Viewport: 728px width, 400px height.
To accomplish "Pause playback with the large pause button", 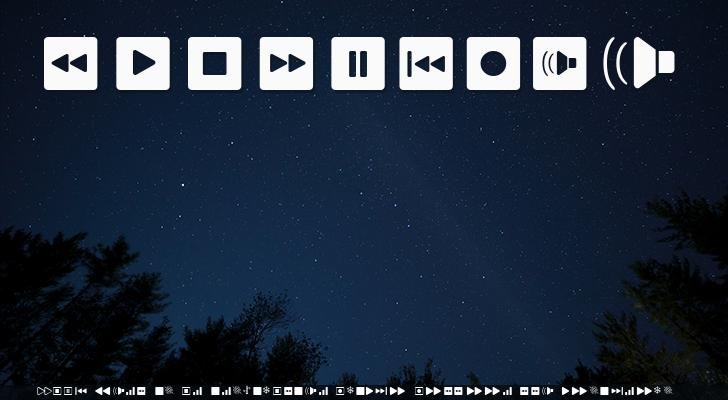I will pos(357,64).
